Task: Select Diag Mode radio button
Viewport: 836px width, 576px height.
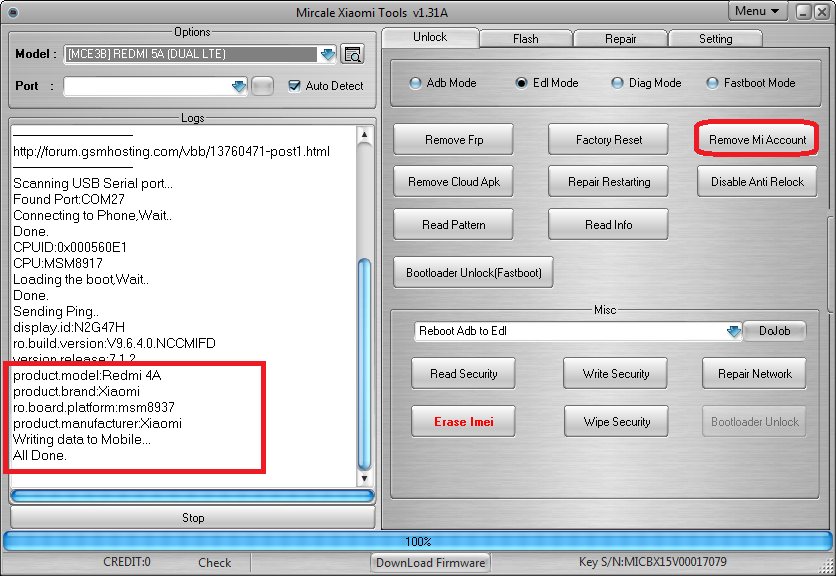Action: 617,83
